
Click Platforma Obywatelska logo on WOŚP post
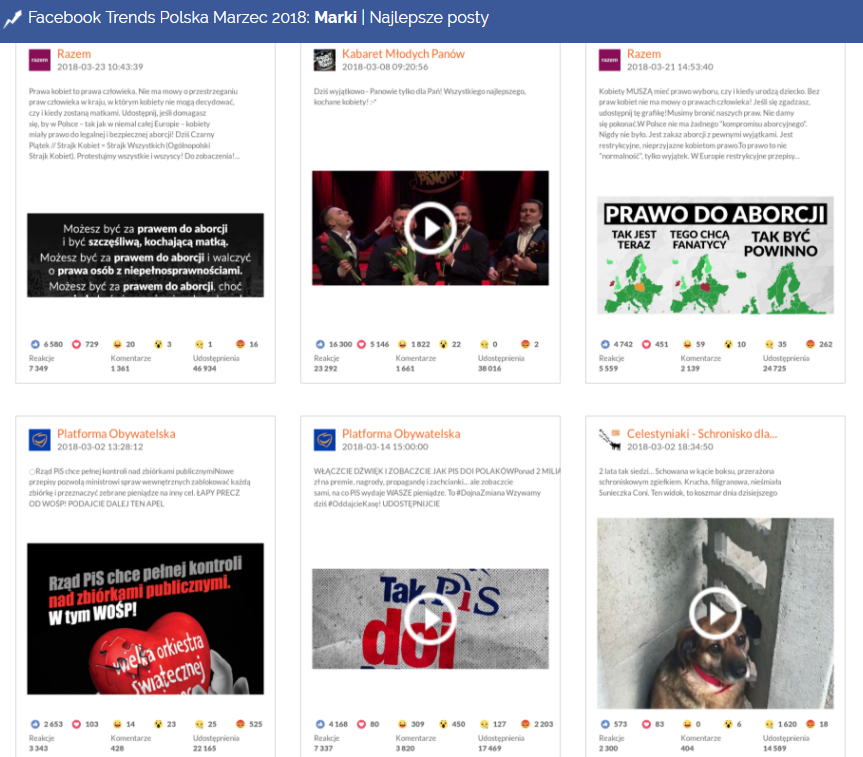39,440
